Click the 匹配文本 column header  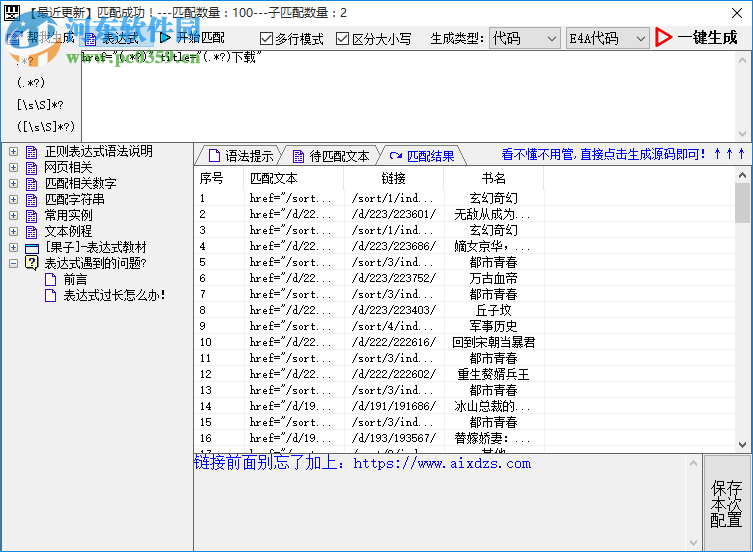(x=293, y=178)
